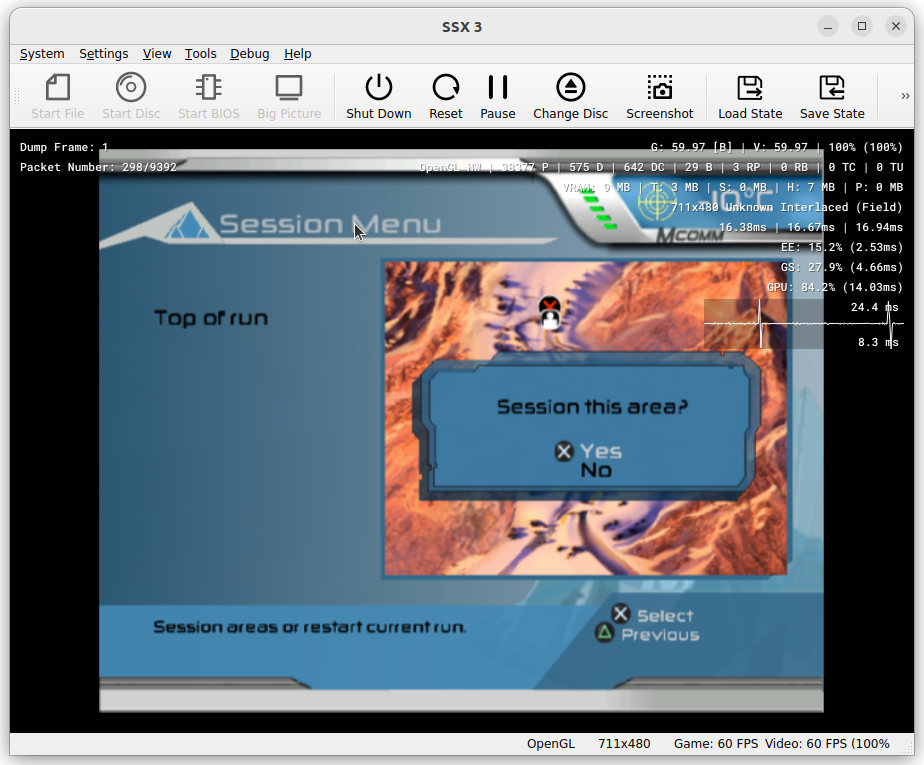Reset the virtual machine

445,95
